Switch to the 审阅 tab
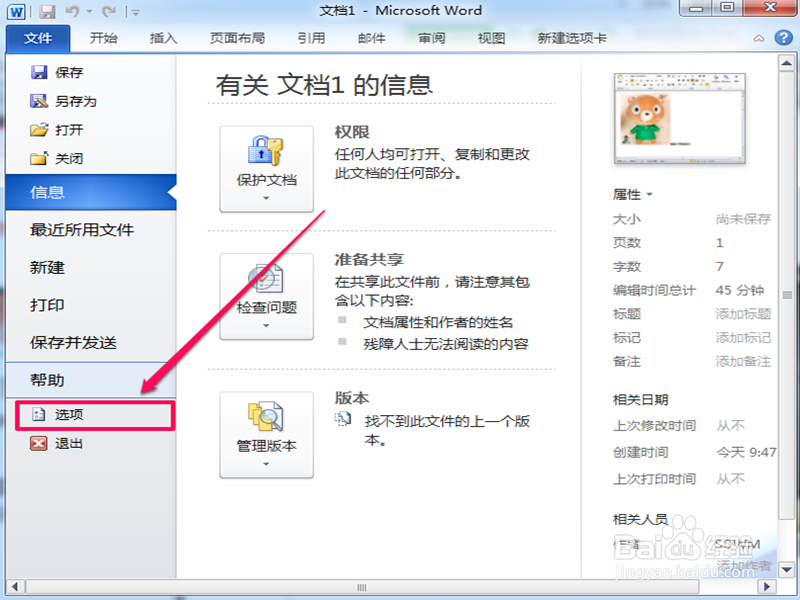 (x=432, y=38)
